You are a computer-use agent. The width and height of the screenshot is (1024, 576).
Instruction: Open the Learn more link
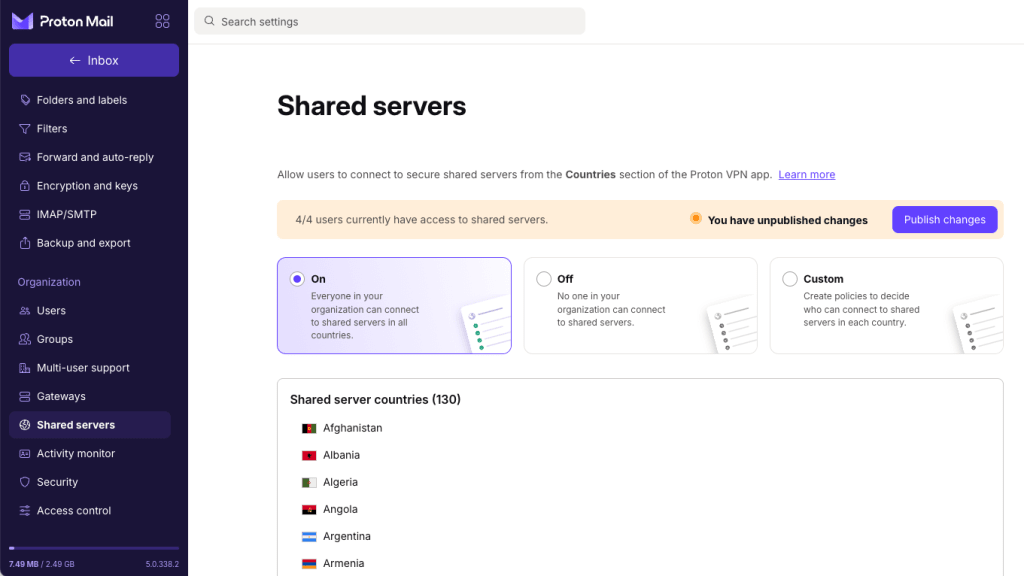pos(806,174)
